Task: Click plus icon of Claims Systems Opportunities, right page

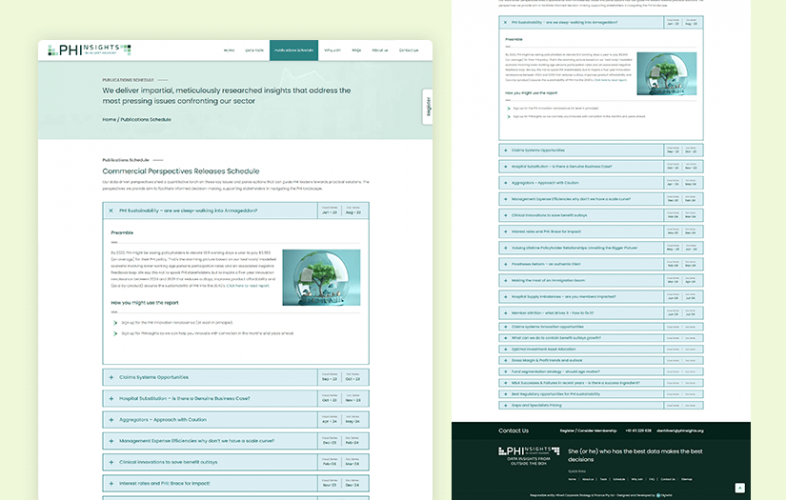Action: (505, 150)
